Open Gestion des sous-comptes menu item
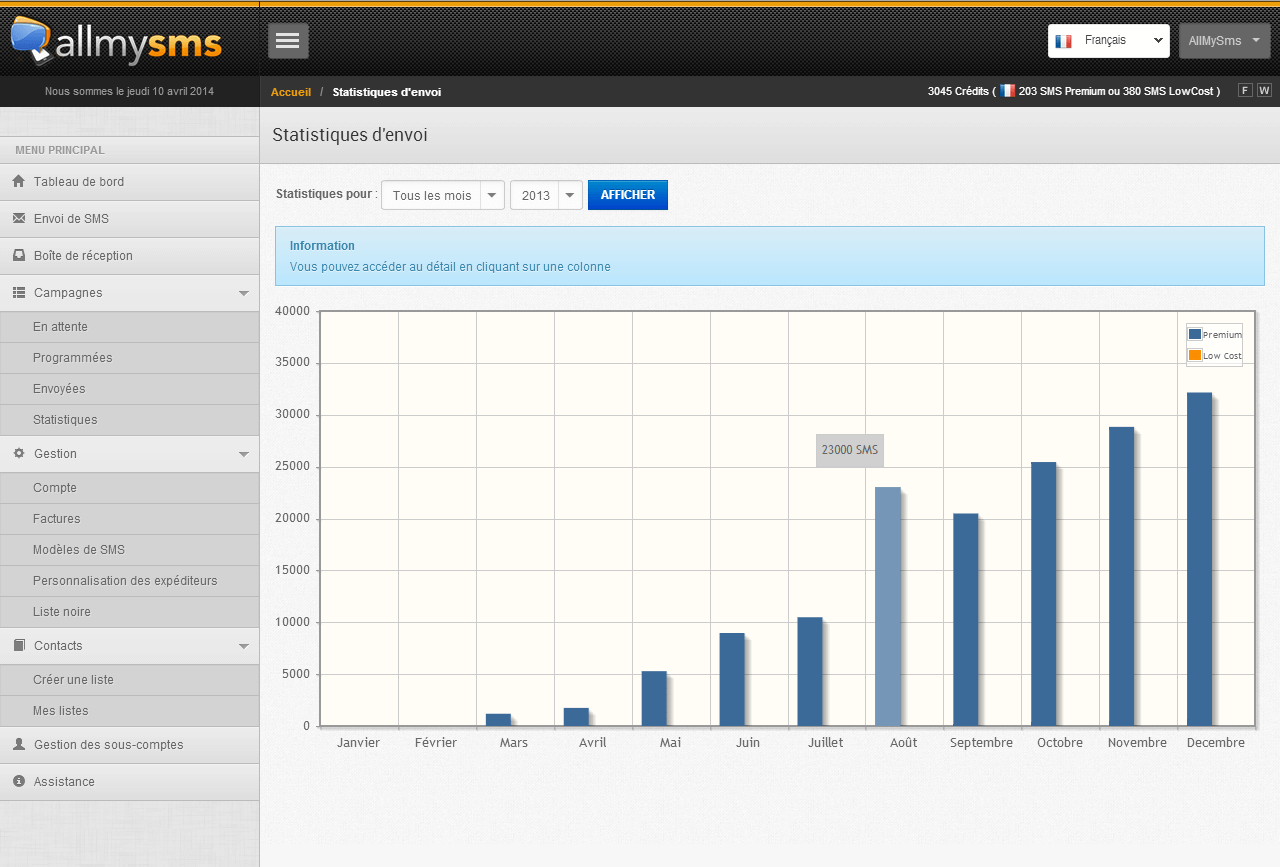 (129, 745)
